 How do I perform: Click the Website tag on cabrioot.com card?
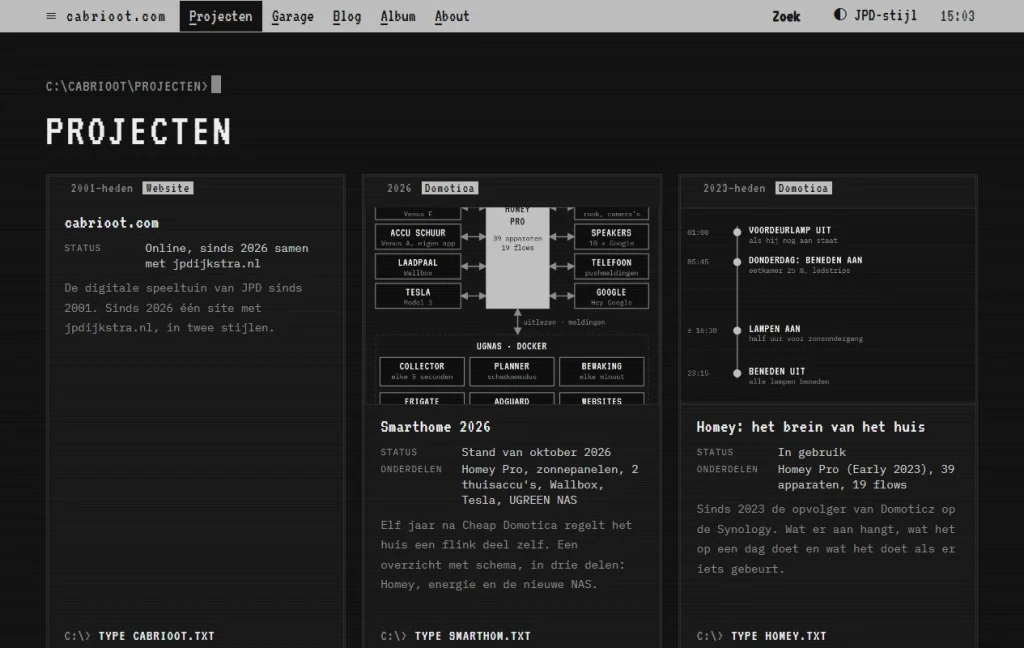[168, 188]
